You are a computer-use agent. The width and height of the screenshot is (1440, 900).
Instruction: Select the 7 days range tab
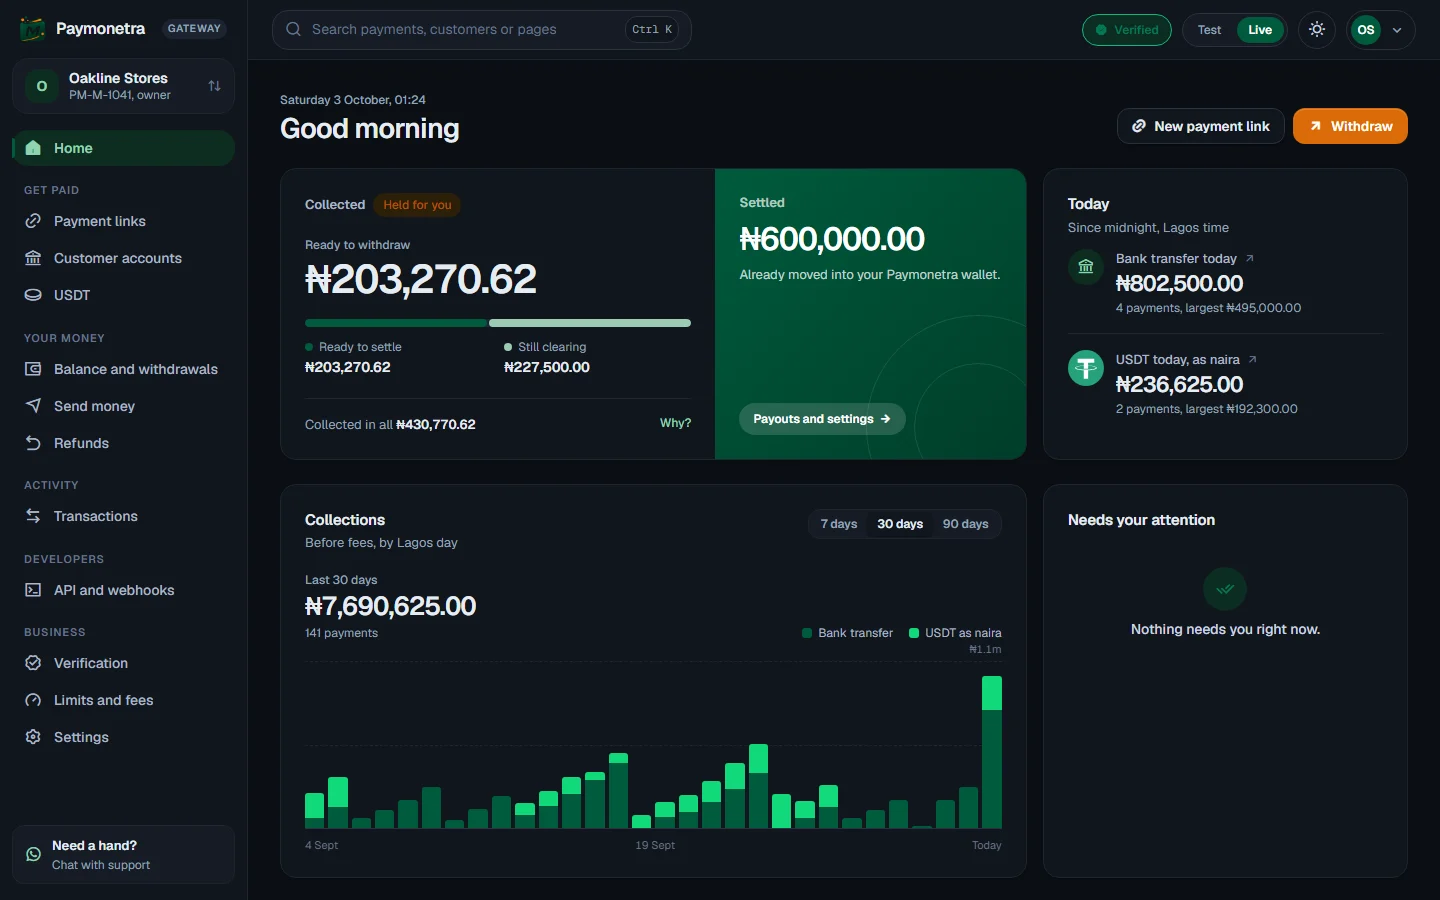click(839, 524)
